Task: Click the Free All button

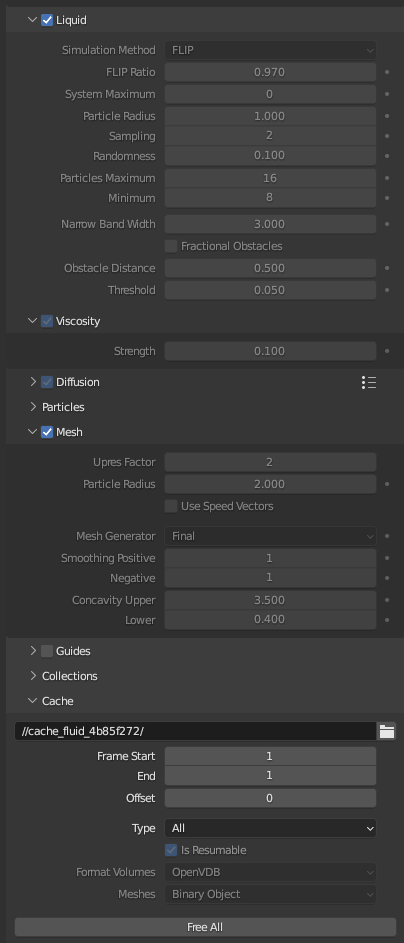Action: click(205, 927)
